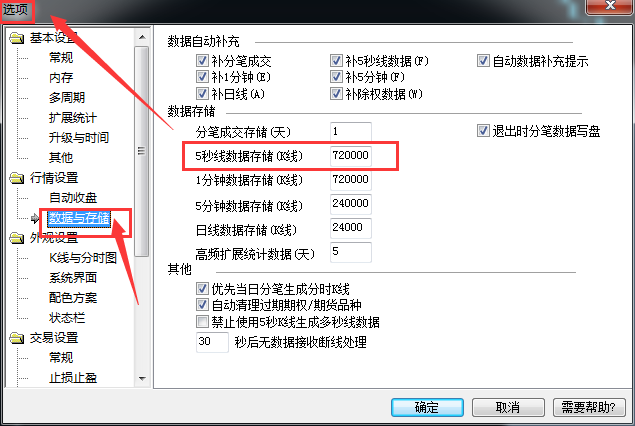Click the tree scrollbar down arrow
The height and width of the screenshot is (426, 635).
click(x=142, y=379)
